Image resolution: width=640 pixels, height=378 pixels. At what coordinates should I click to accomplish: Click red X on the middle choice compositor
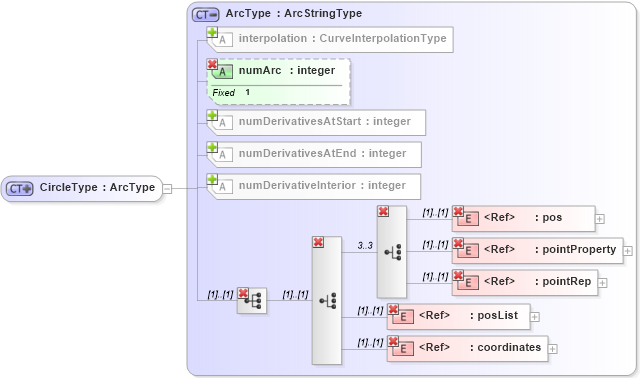[x=318, y=242]
